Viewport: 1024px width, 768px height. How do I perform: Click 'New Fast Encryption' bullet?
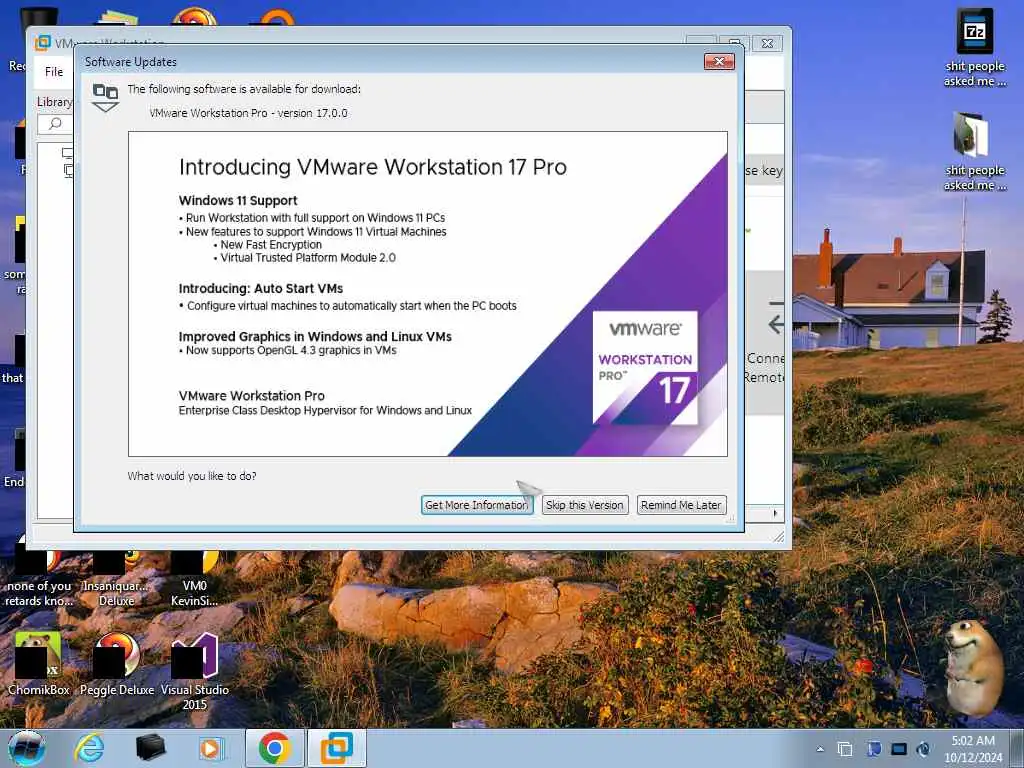click(x=271, y=244)
